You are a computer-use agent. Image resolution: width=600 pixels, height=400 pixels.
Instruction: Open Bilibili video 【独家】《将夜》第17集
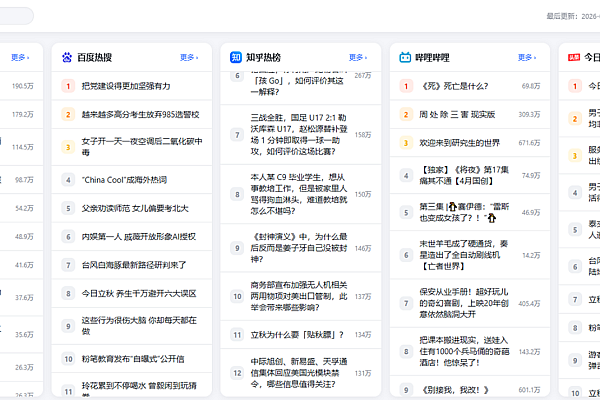pos(465,175)
